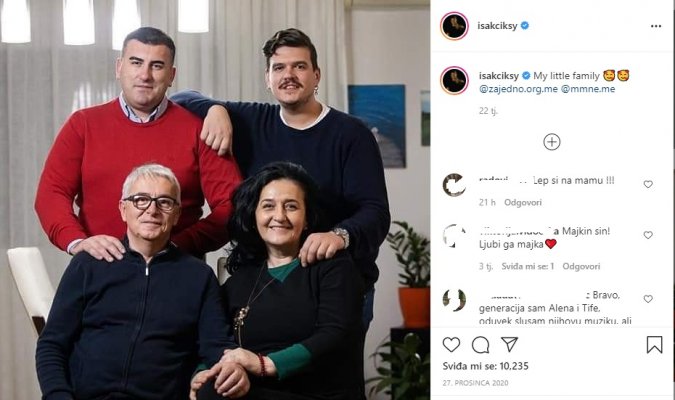Like the 'Bravo, generacija' comment

tap(648, 299)
